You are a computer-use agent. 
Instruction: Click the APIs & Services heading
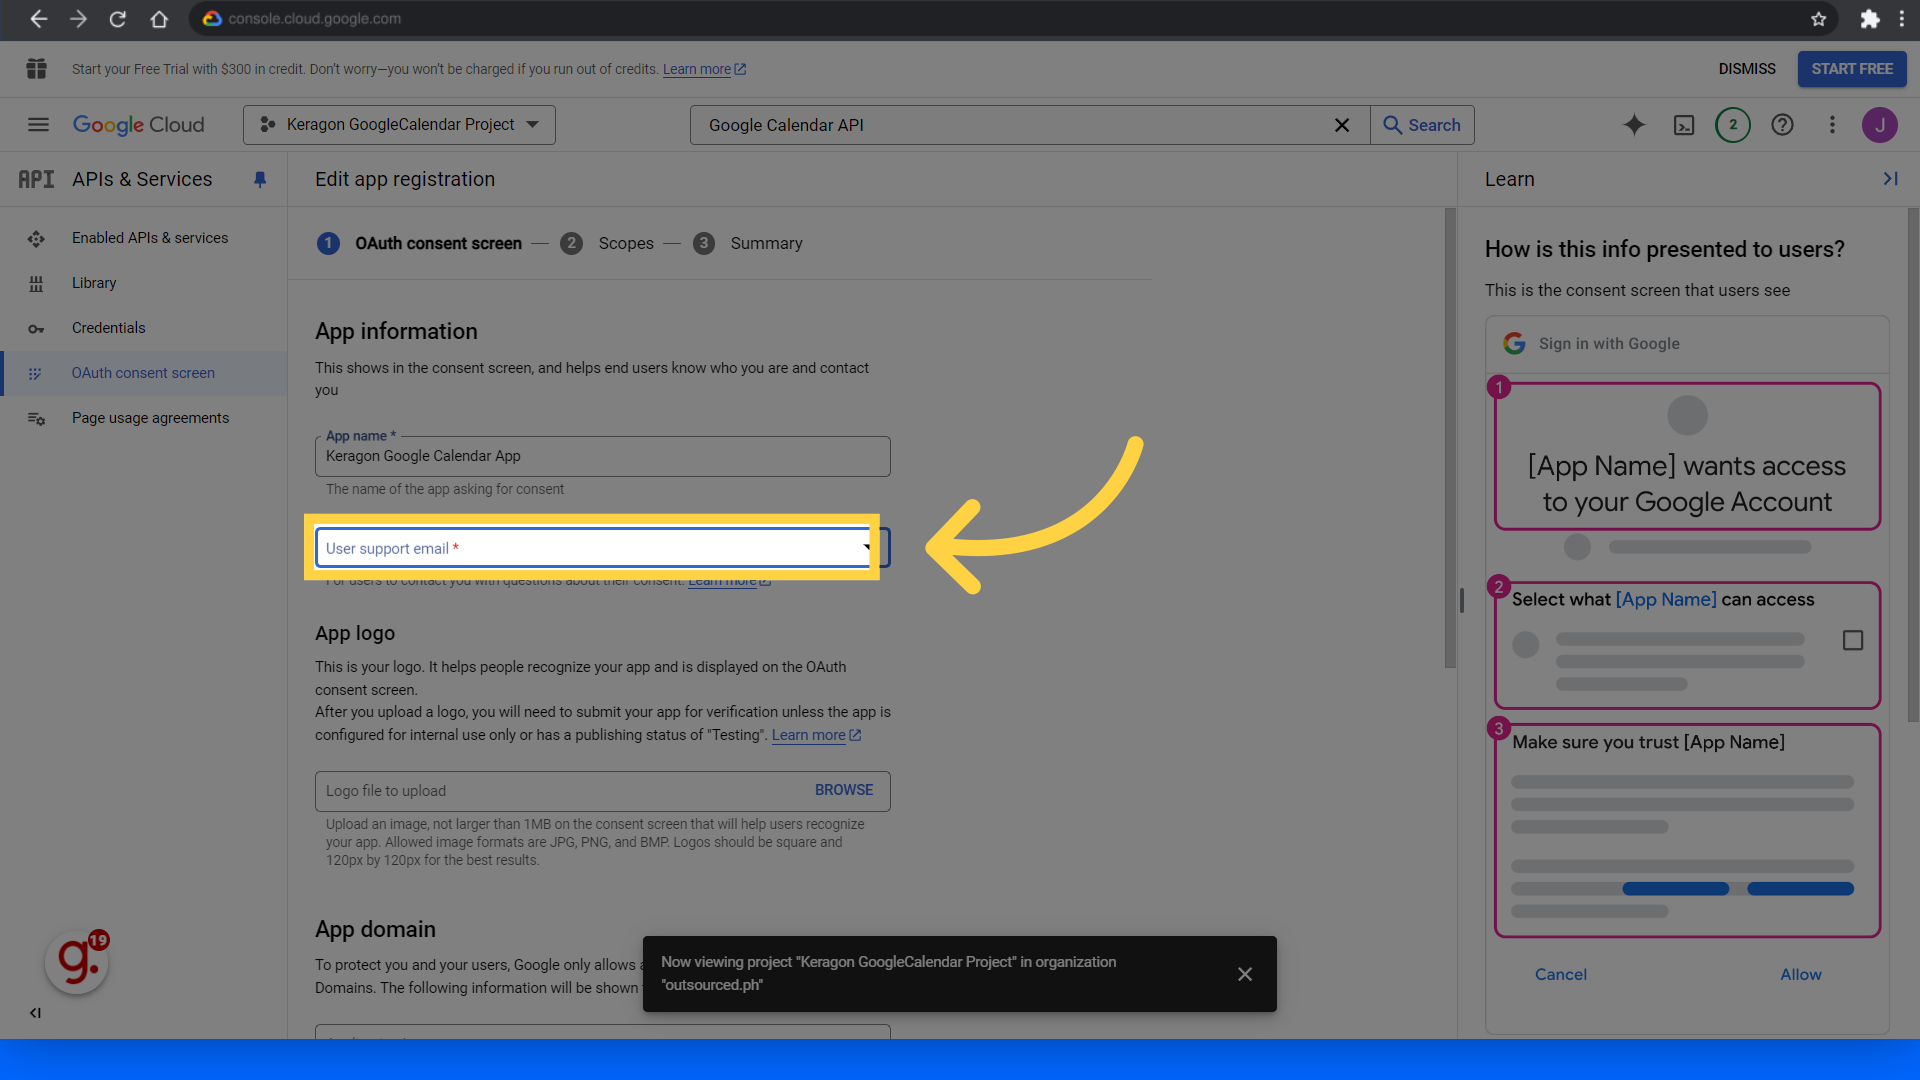pos(142,180)
